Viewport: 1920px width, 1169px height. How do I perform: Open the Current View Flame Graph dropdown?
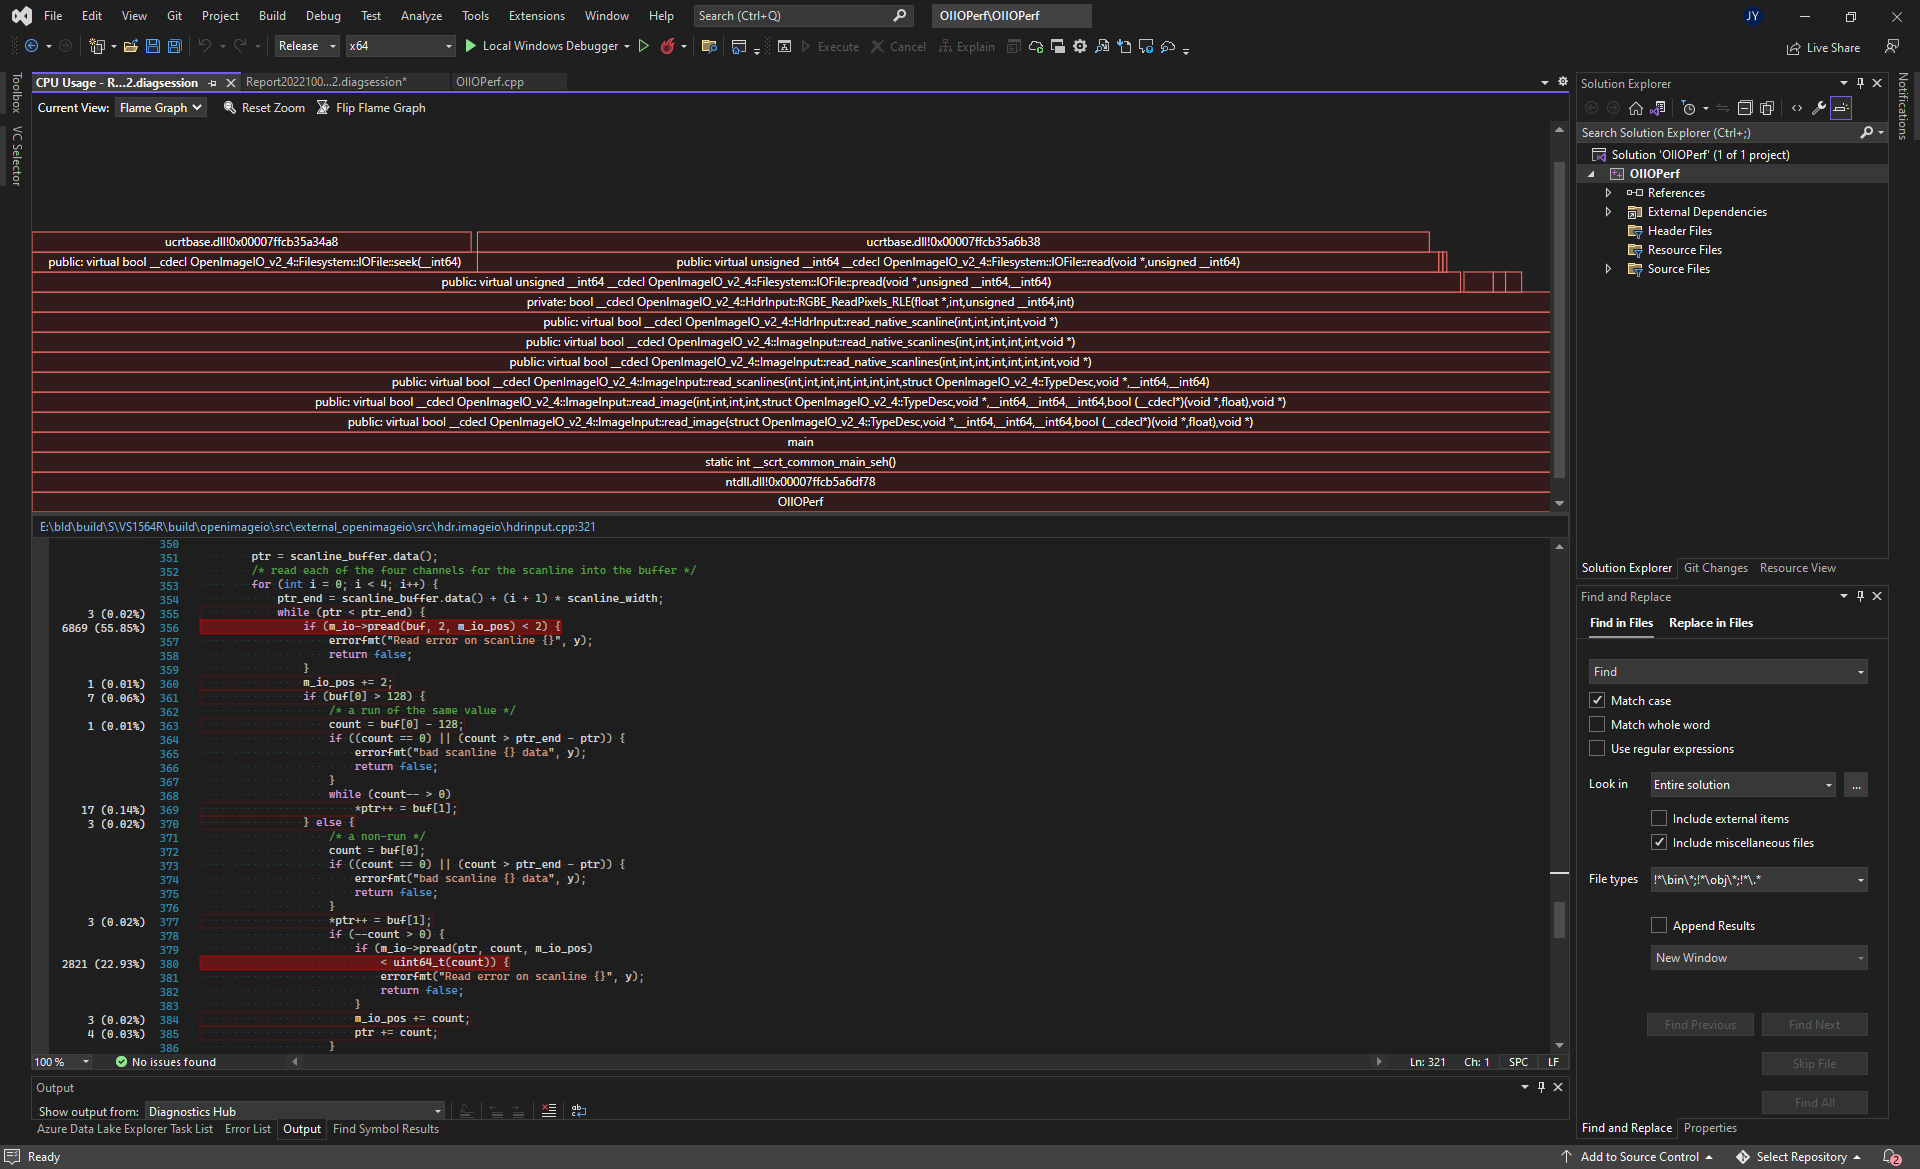pyautogui.click(x=160, y=107)
